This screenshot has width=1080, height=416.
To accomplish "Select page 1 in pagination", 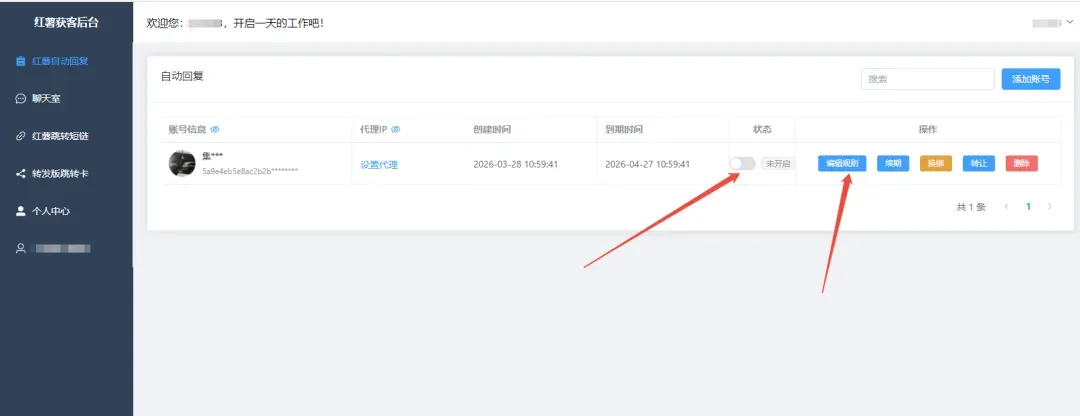I will click(x=1028, y=206).
